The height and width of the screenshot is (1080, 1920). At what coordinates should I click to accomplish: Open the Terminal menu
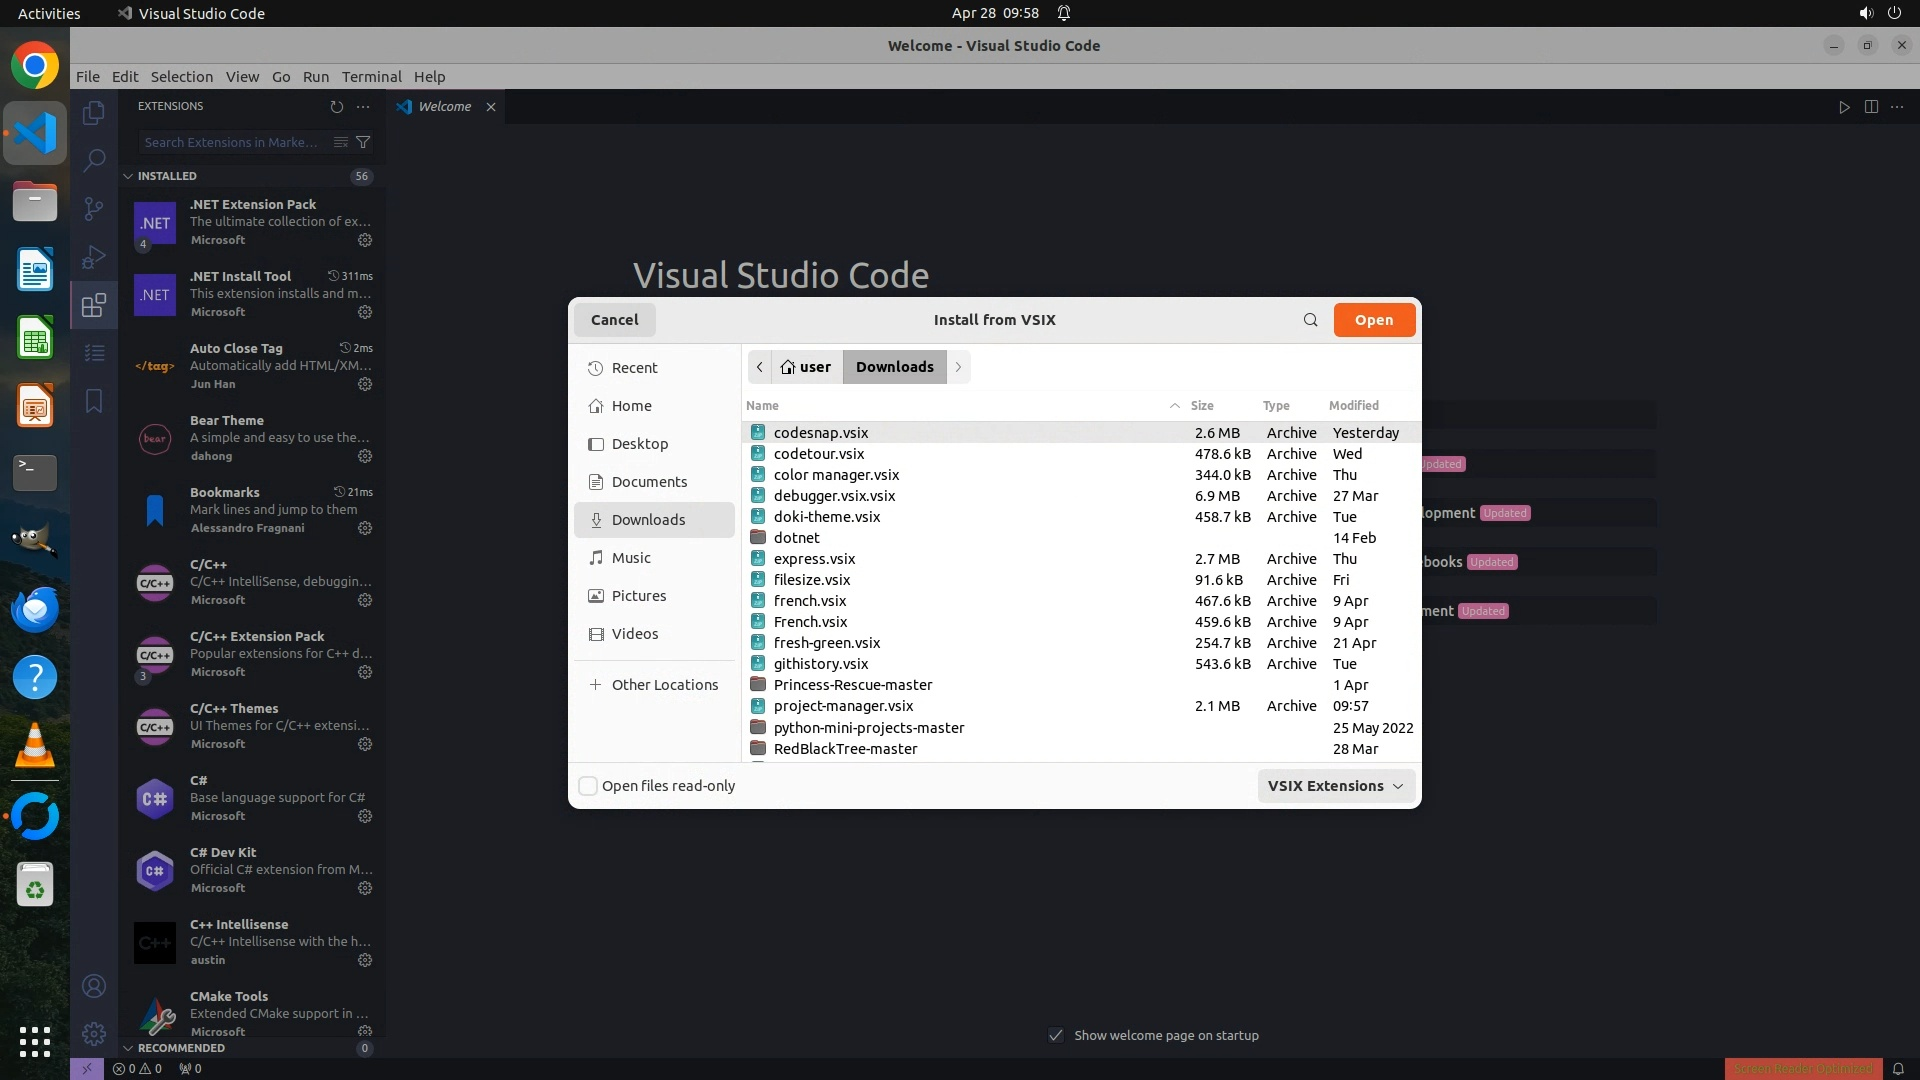click(x=371, y=77)
